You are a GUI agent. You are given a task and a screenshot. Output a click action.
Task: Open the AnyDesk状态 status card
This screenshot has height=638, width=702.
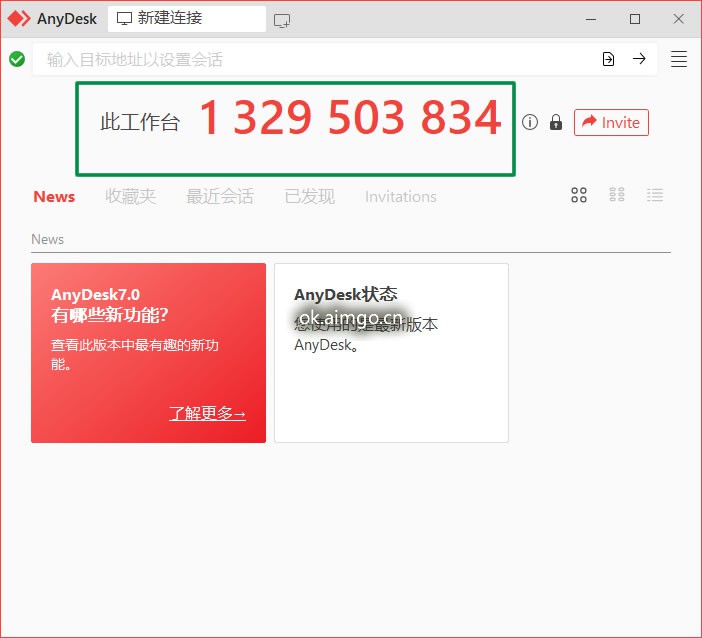[391, 353]
